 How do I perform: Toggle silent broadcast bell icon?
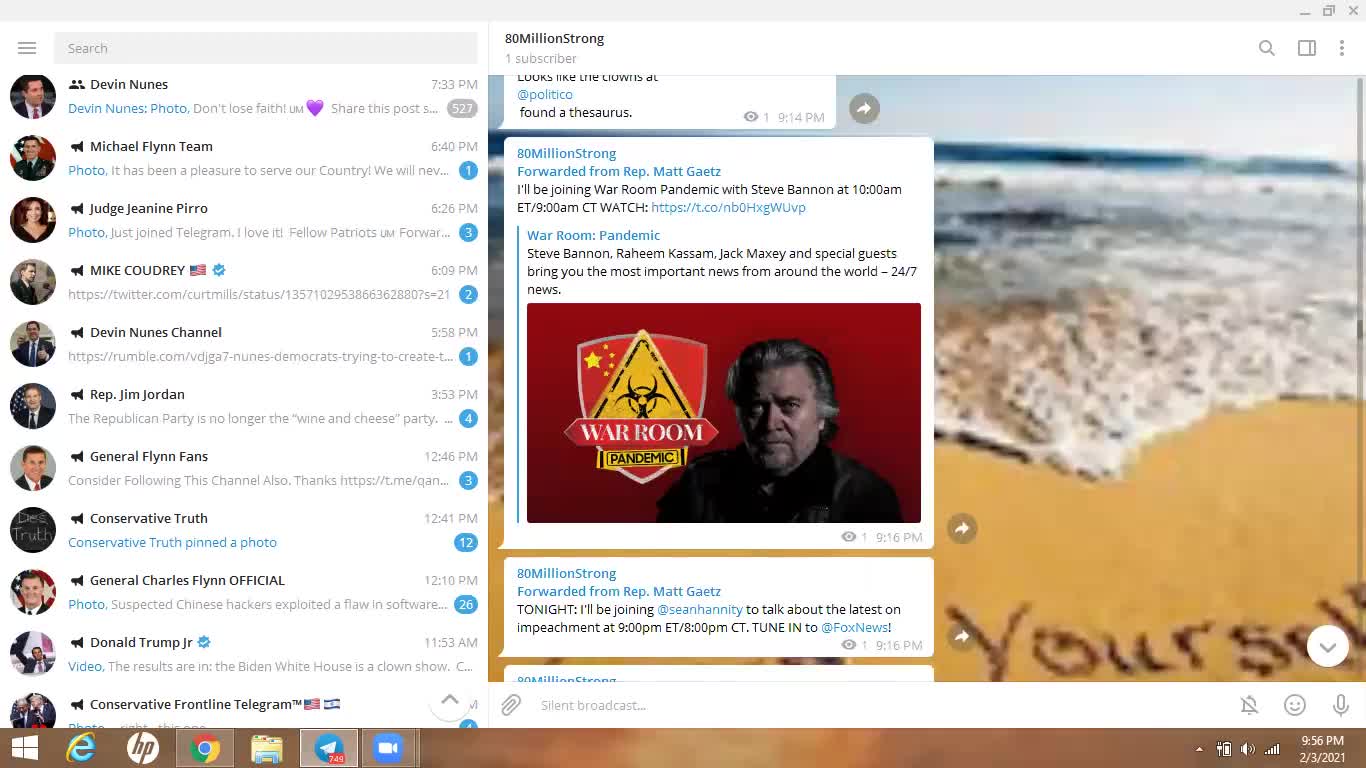point(1249,705)
